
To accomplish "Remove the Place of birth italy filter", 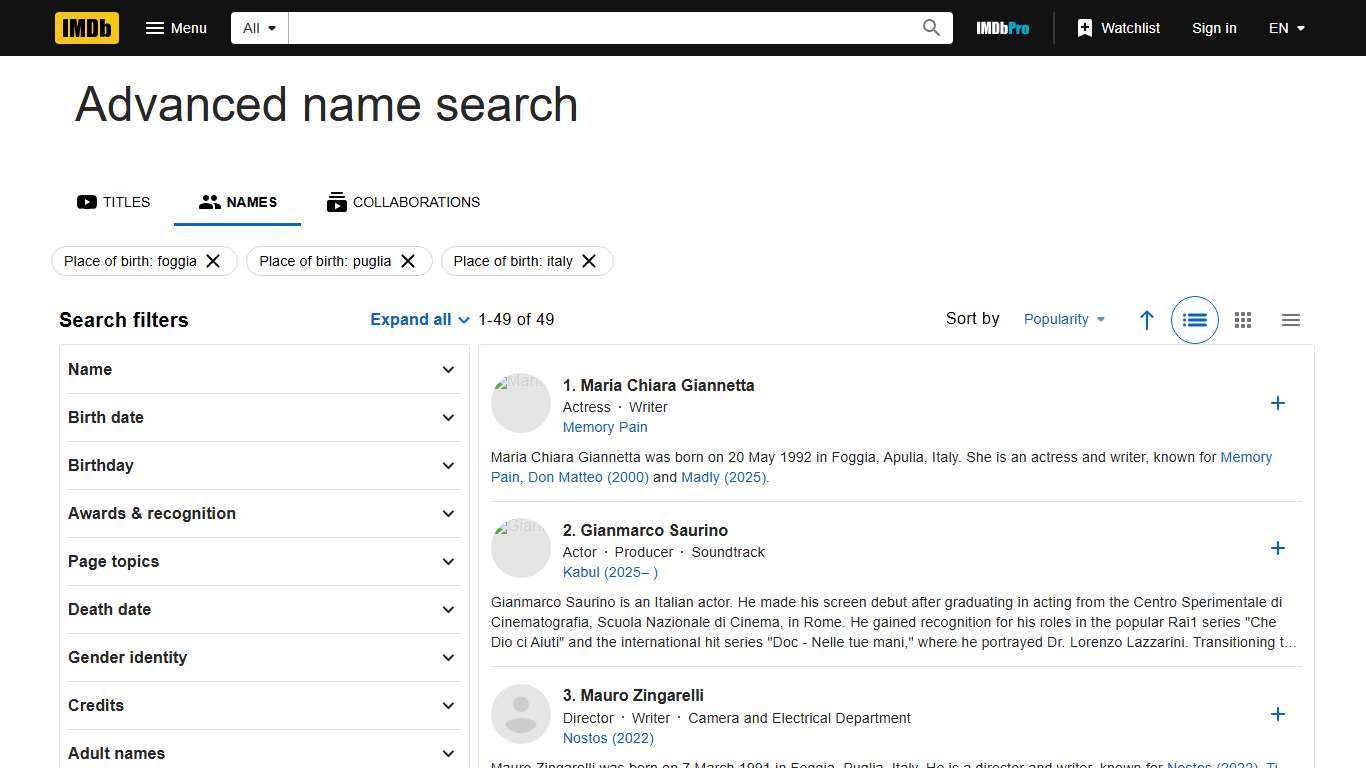I will [x=589, y=261].
